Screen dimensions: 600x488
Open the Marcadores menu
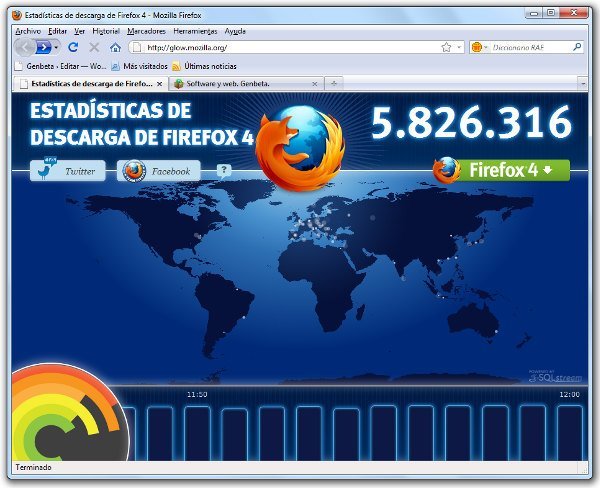146,31
